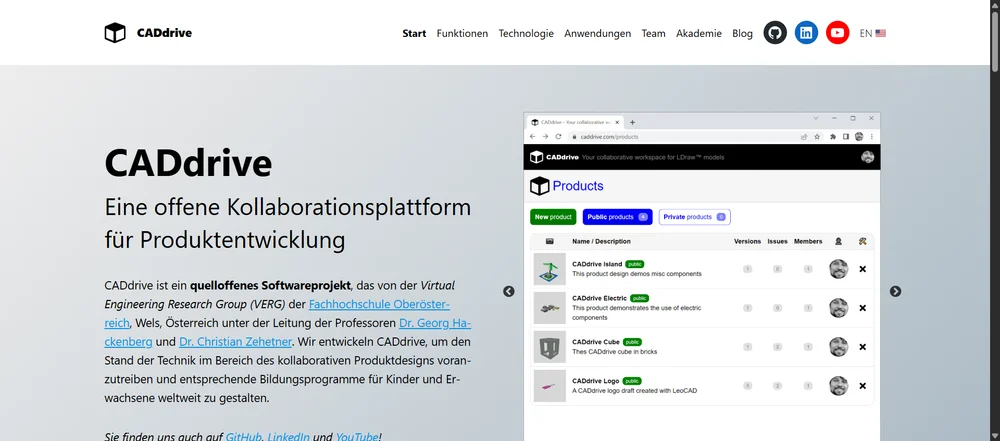Click the embedded browser back arrow
This screenshot has height=441, width=1000.
coord(533,137)
